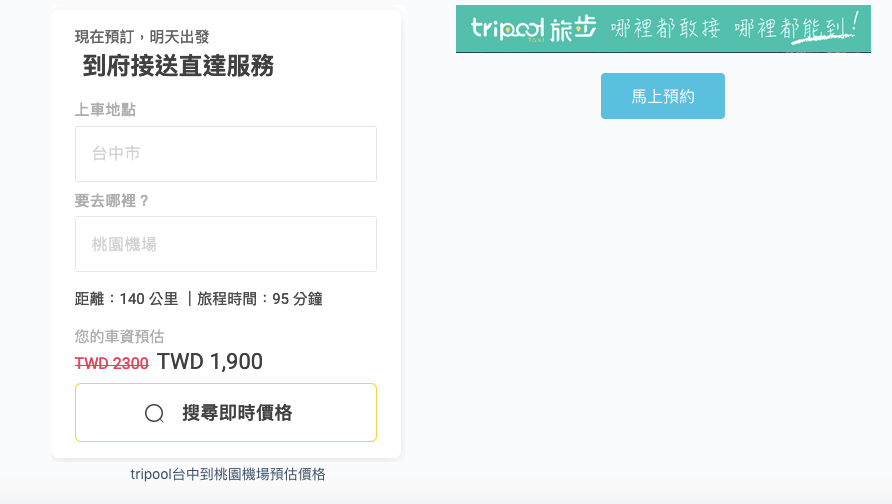Click the 哪裡都敢接 slogan in the banner
This screenshot has height=504, width=892.
[x=666, y=28]
